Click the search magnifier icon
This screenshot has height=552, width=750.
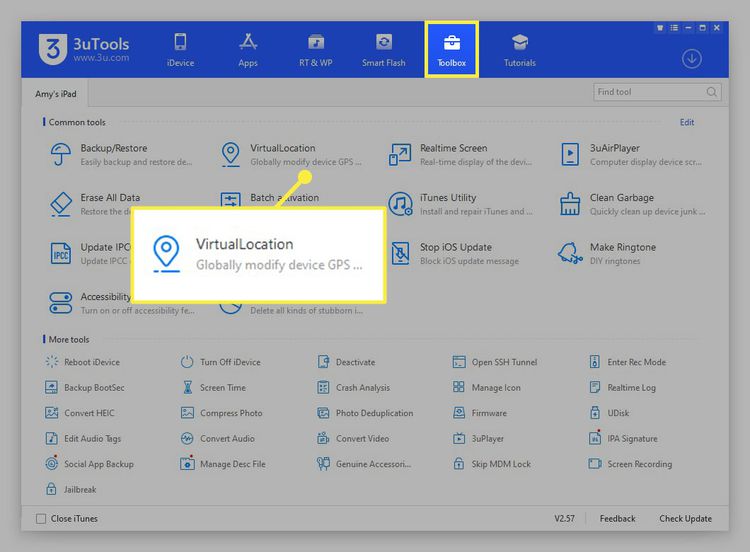712,92
